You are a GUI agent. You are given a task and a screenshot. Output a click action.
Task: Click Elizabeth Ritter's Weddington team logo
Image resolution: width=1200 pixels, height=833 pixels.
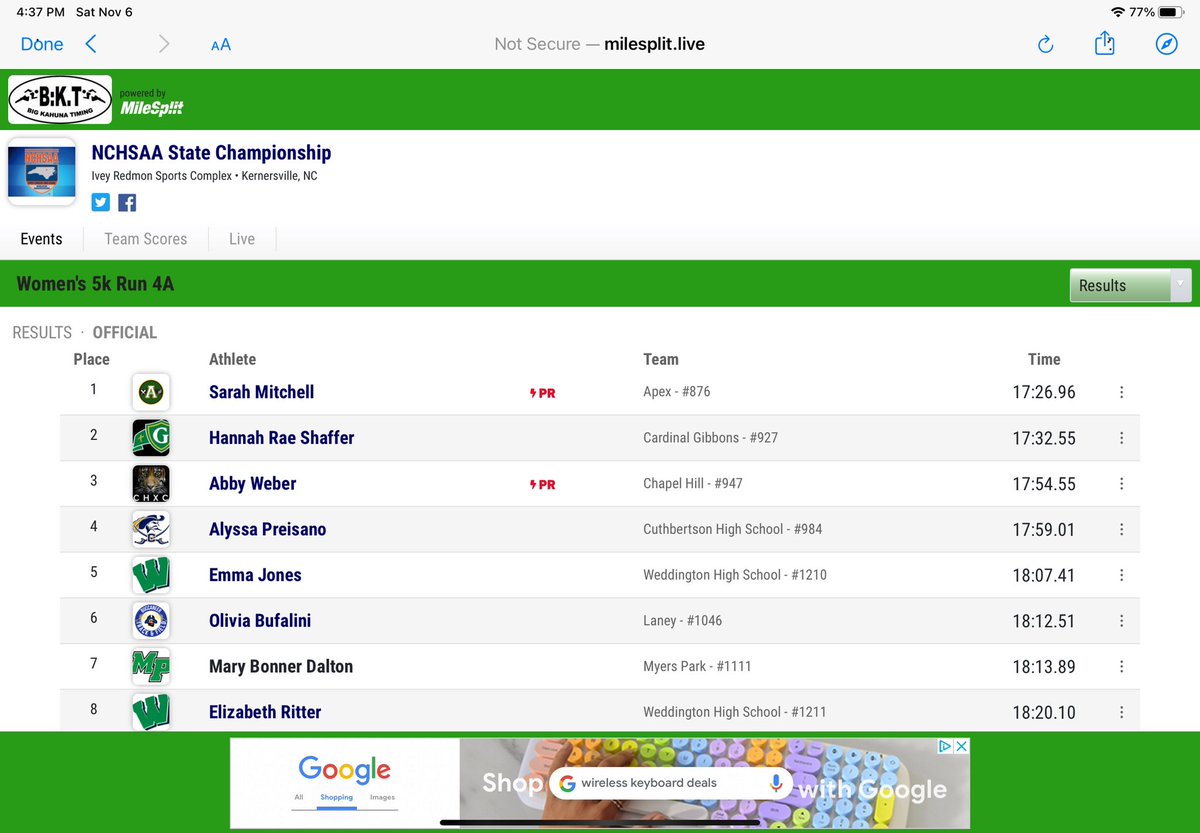151,712
